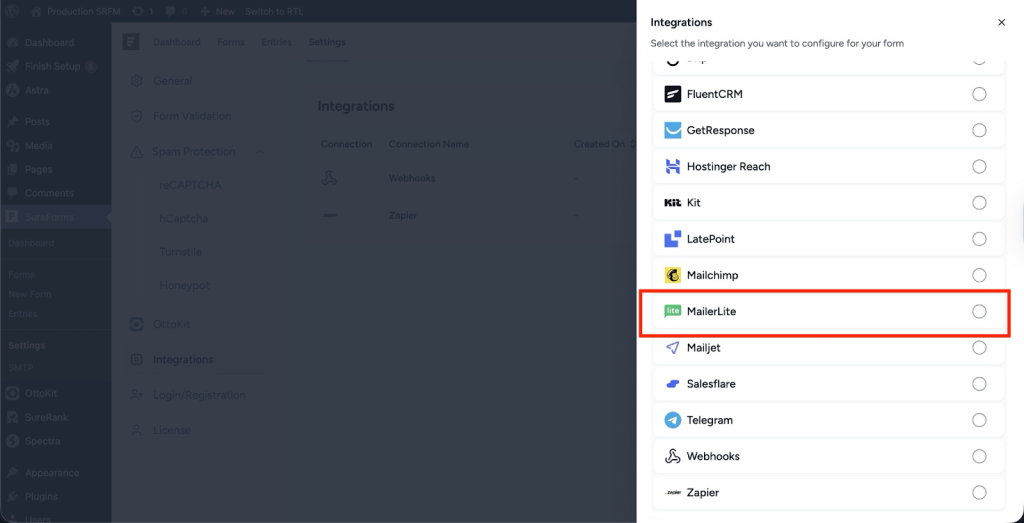Open hCaptcha settings
This screenshot has height=523, width=1024.
(184, 219)
